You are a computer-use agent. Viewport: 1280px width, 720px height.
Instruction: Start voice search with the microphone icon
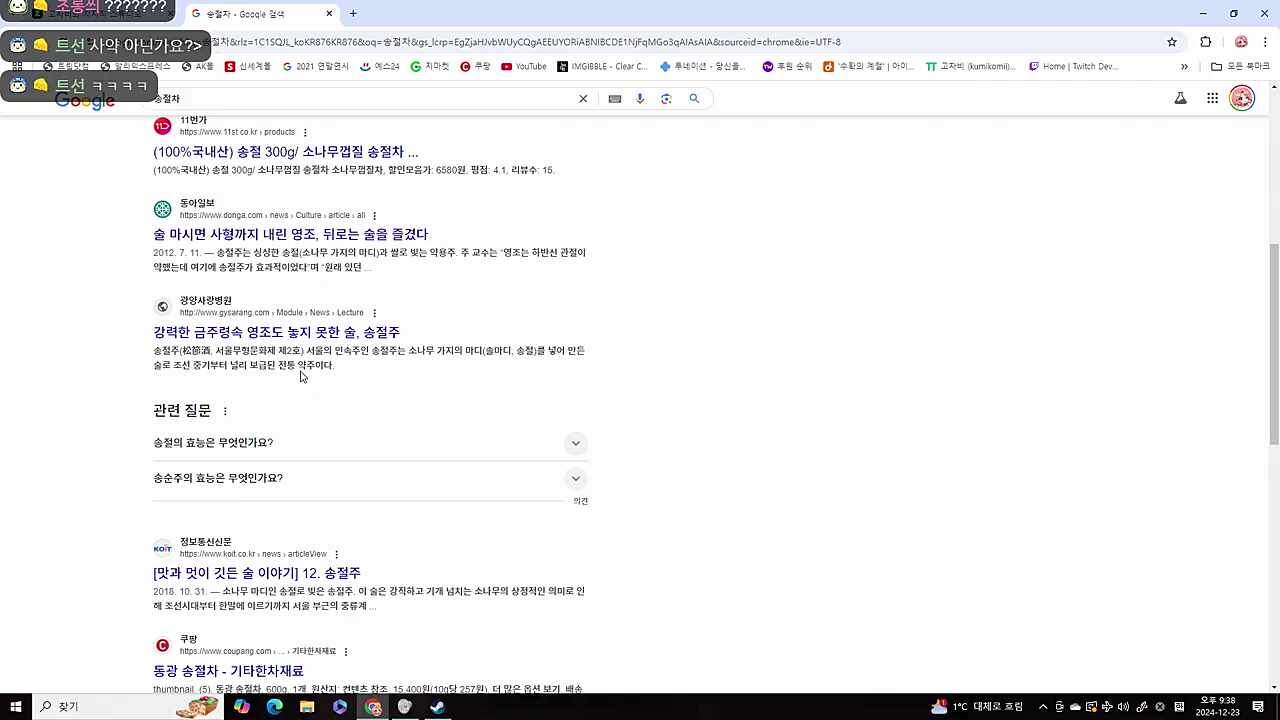(640, 98)
